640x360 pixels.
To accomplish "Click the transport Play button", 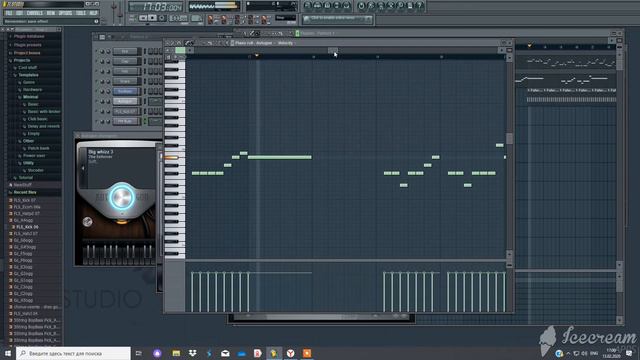I will point(143,18).
